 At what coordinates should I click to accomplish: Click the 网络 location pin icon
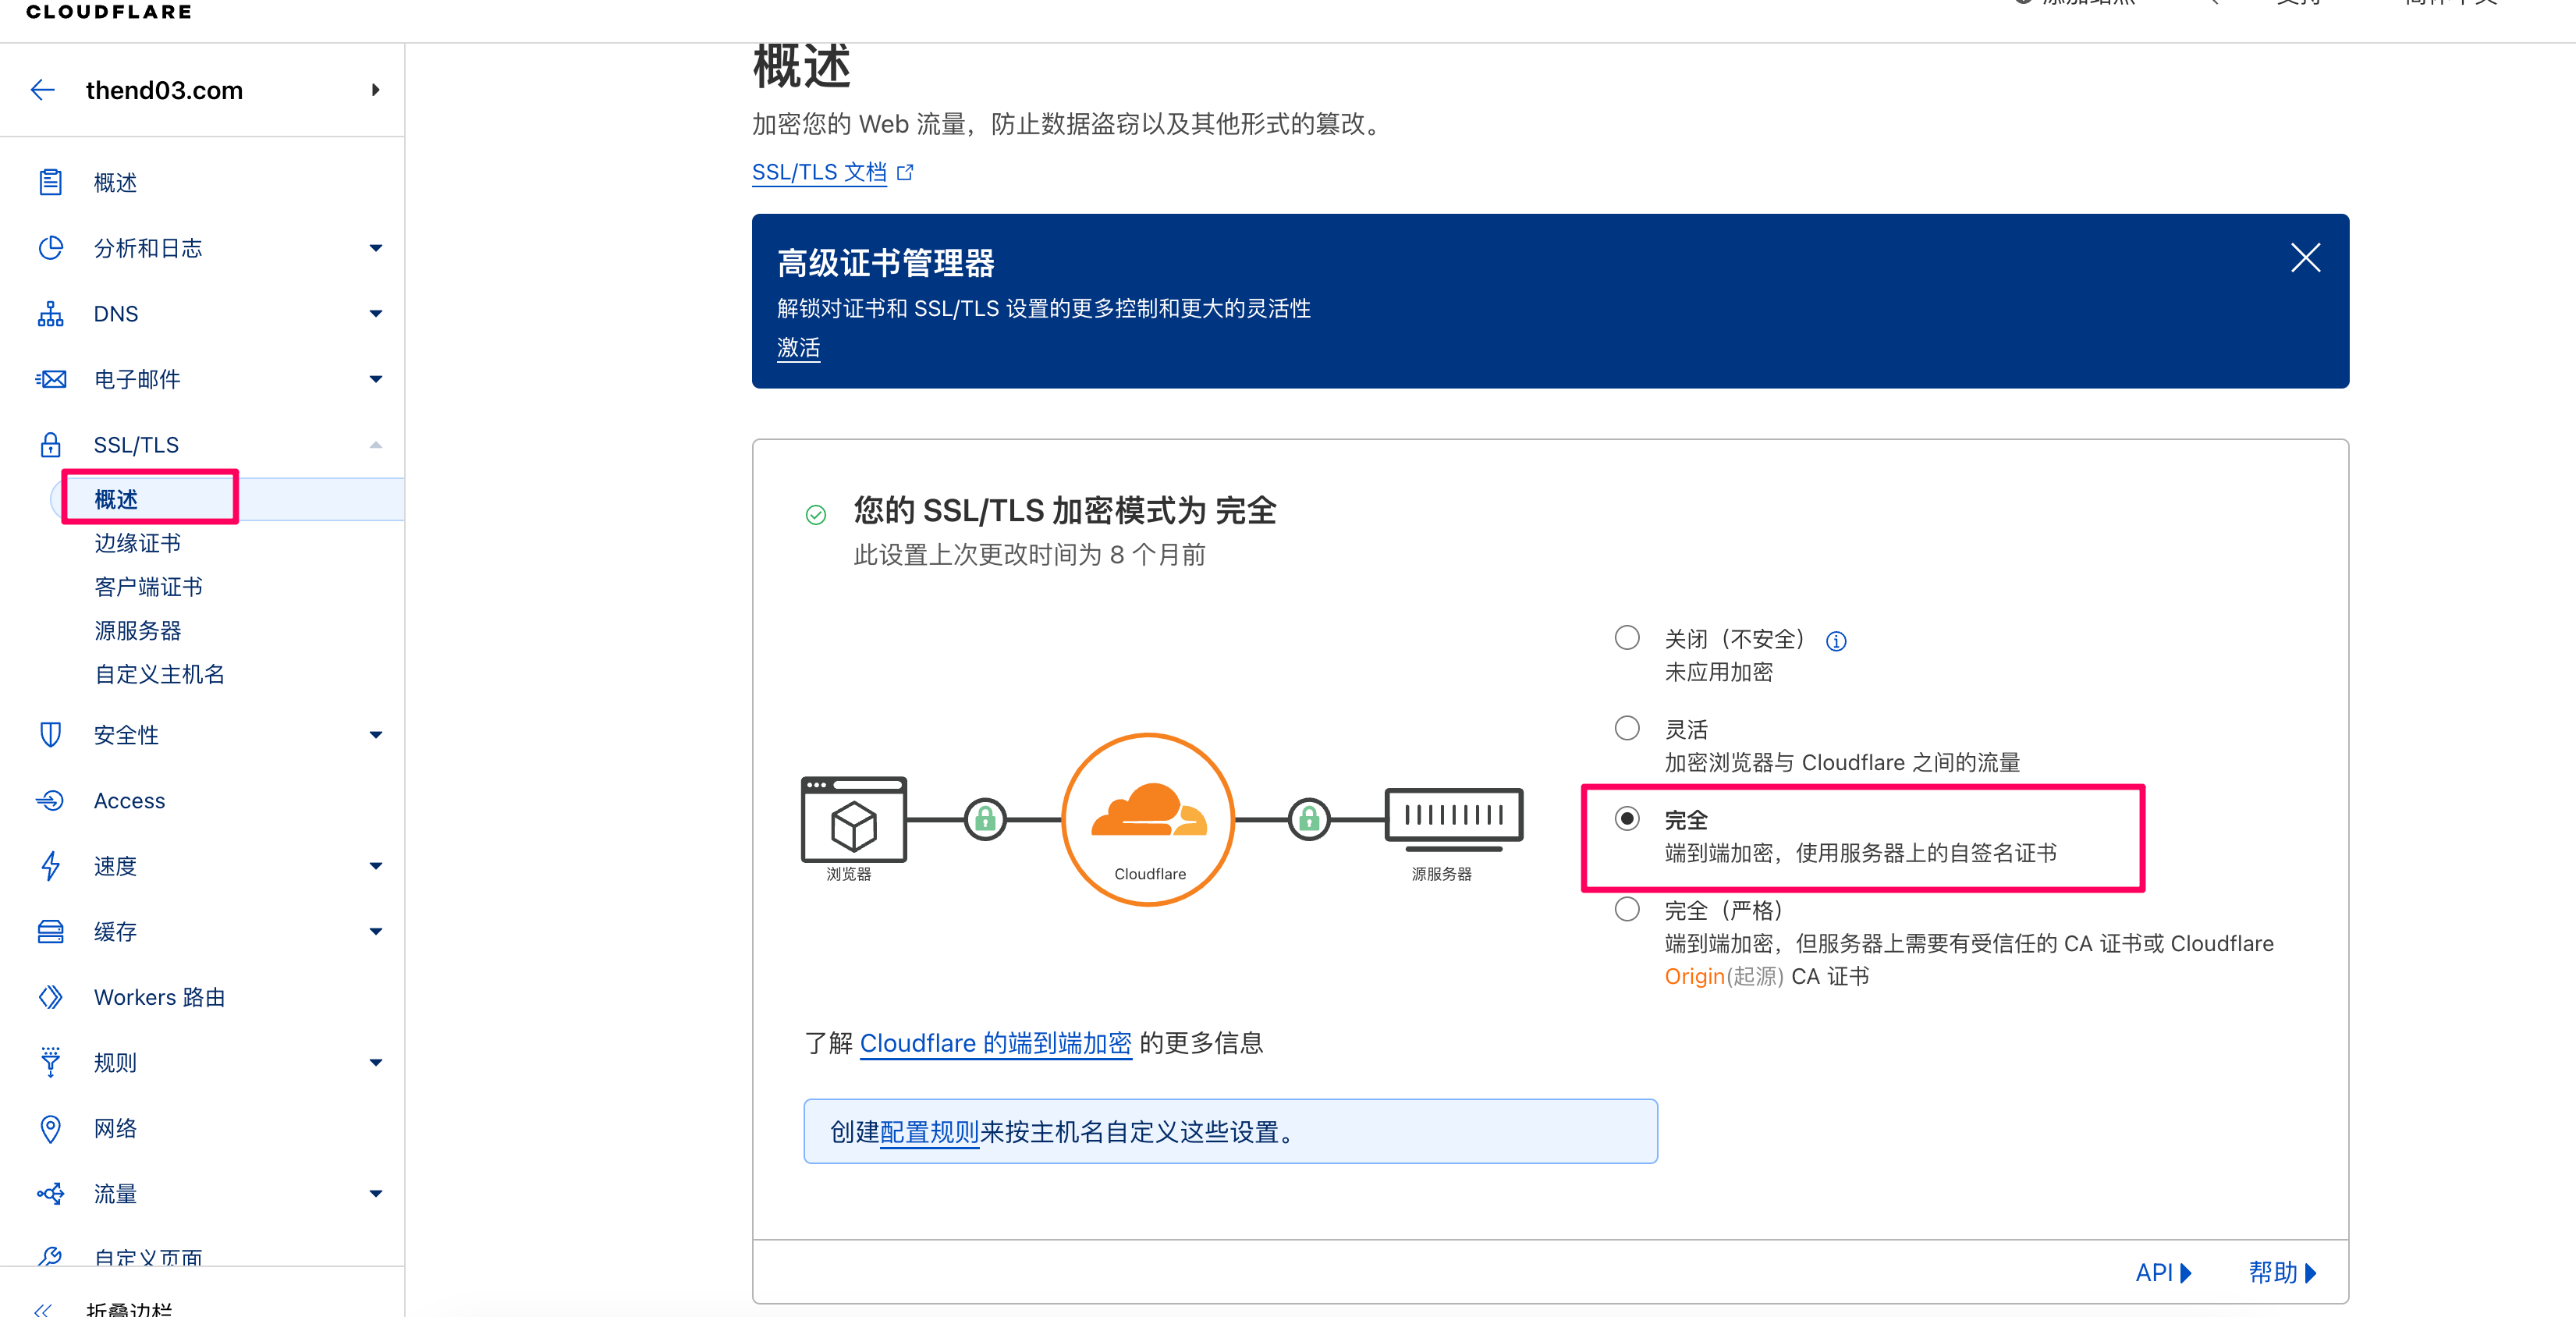coord(50,1129)
